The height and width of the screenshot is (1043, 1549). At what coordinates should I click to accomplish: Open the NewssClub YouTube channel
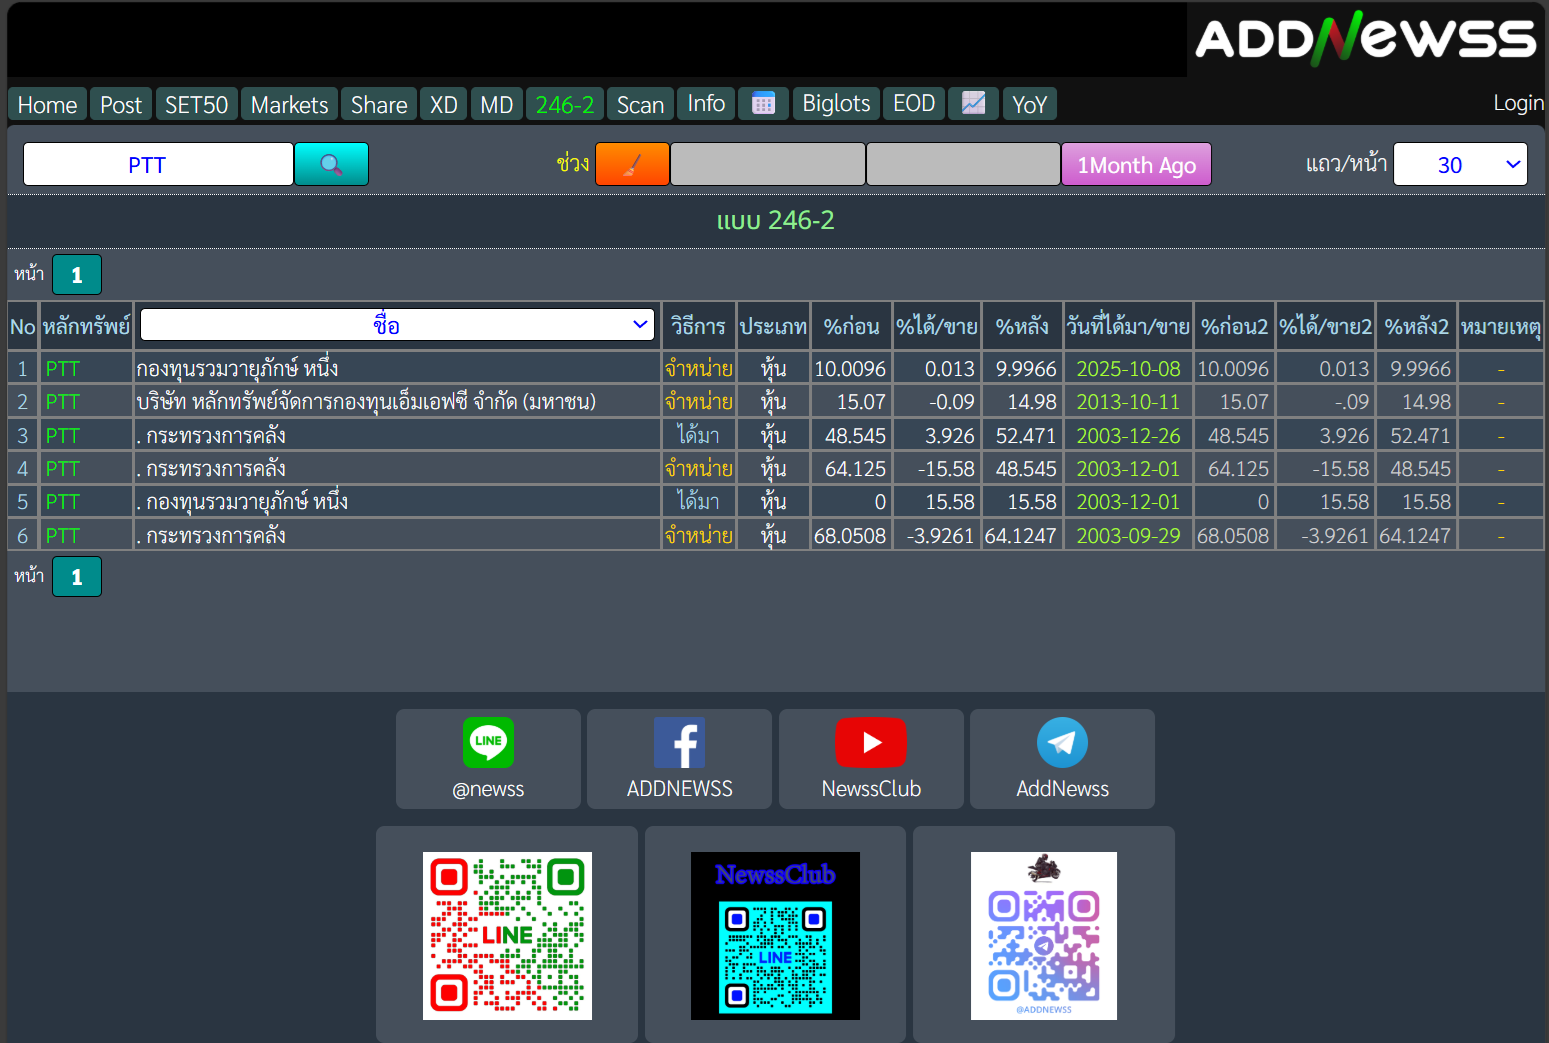click(871, 759)
